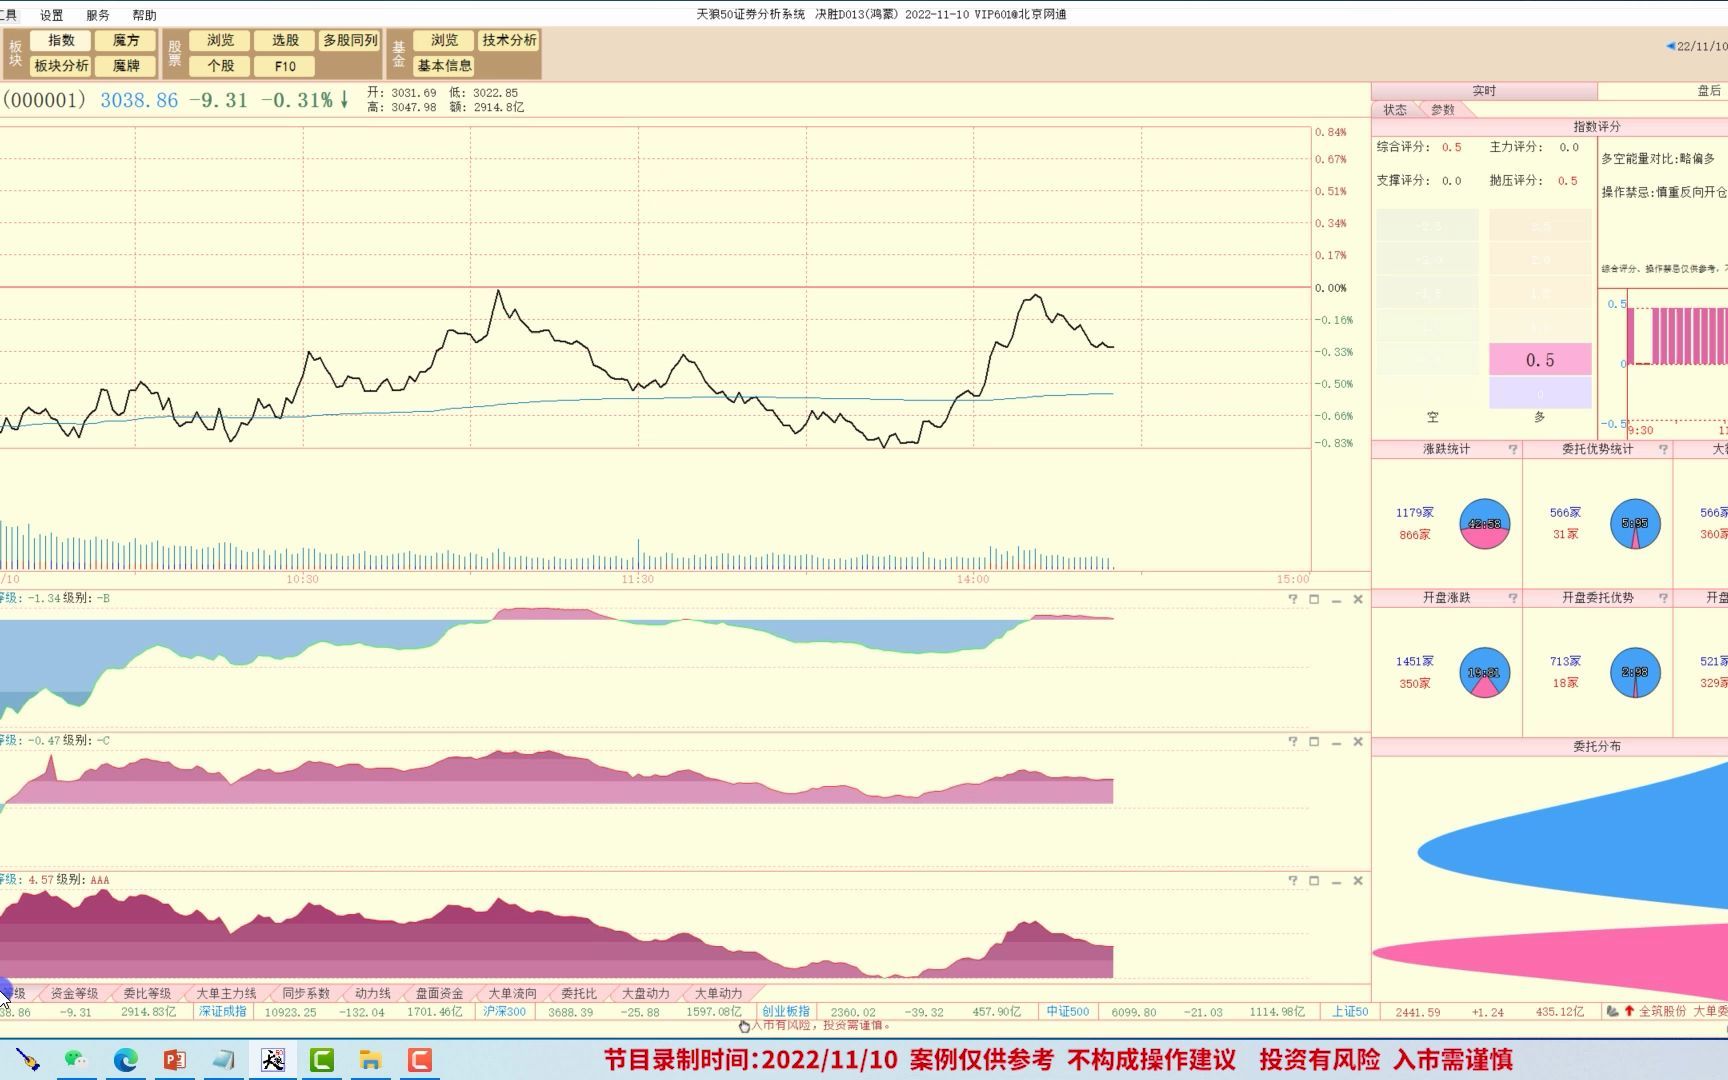
Task: Show help for 开盘委托优势 panel
Action: pyautogui.click(x=1664, y=598)
